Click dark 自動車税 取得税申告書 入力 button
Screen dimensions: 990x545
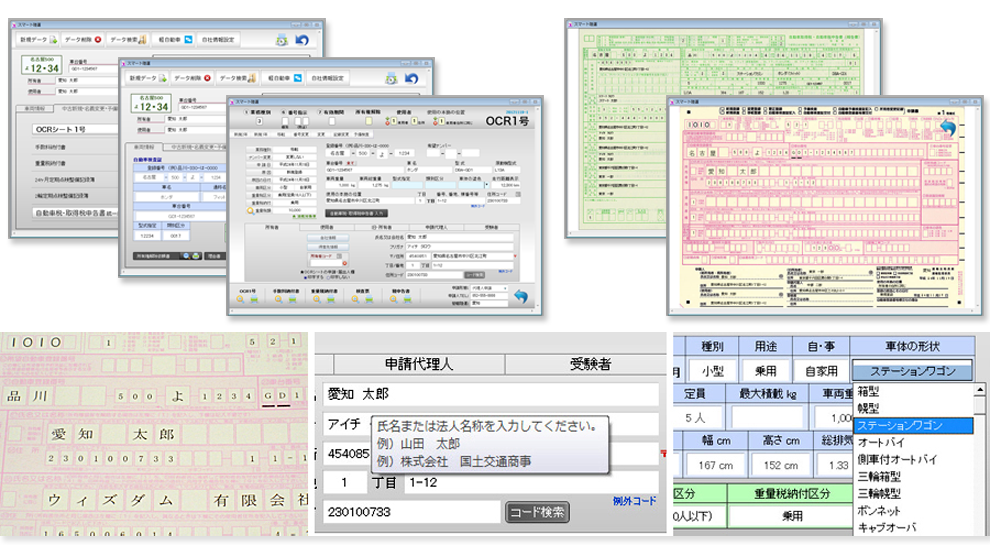pyautogui.click(x=357, y=213)
